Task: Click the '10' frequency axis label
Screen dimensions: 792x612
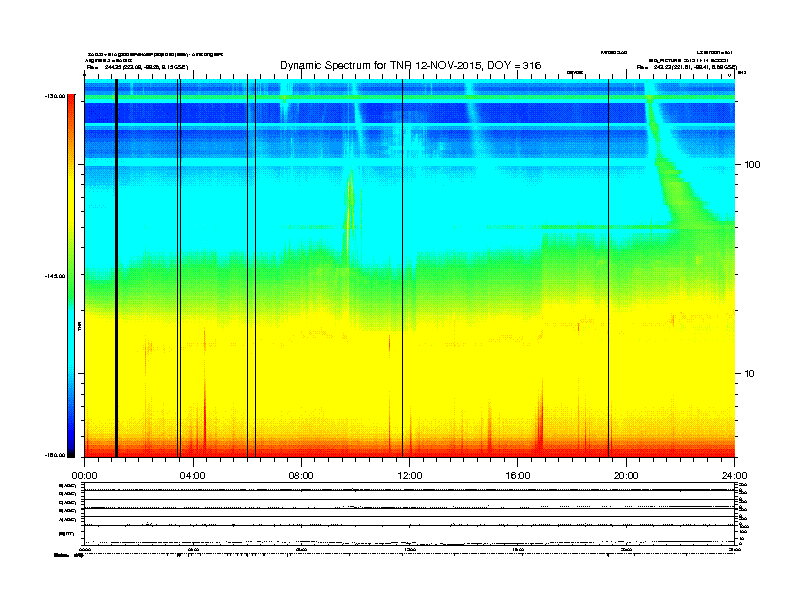Action: pos(750,374)
